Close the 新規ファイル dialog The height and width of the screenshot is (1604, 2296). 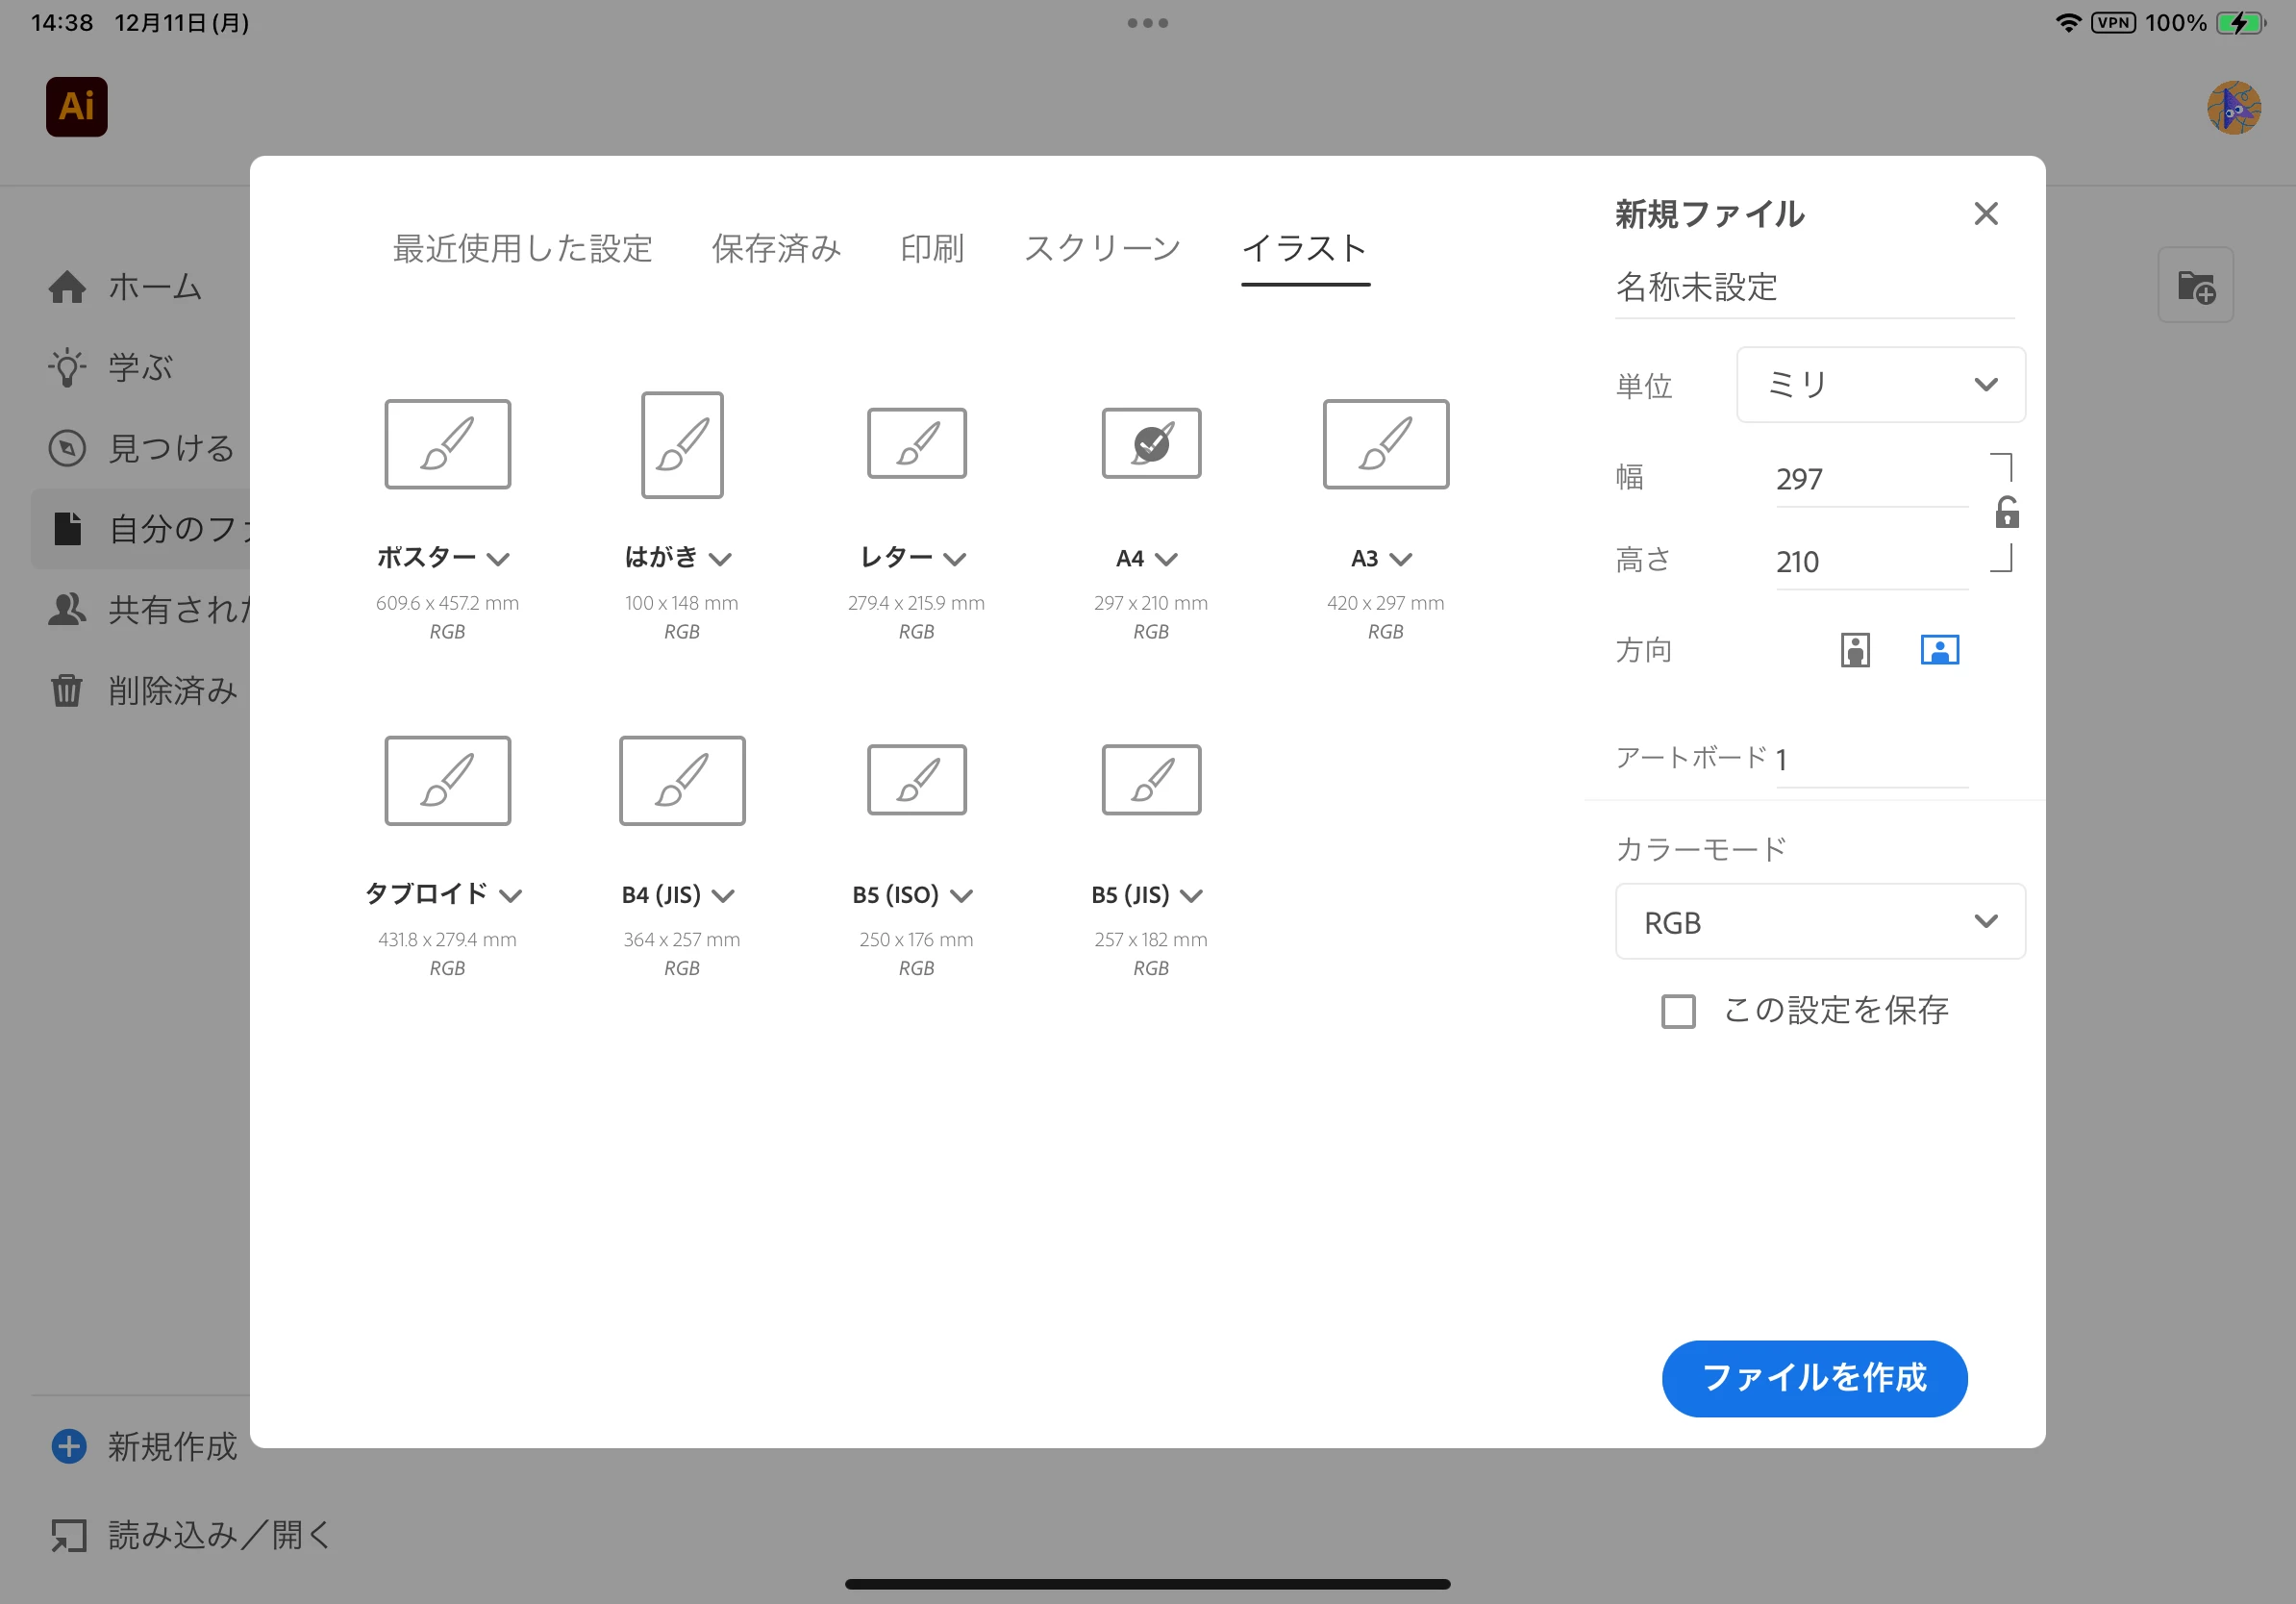pyautogui.click(x=1985, y=214)
